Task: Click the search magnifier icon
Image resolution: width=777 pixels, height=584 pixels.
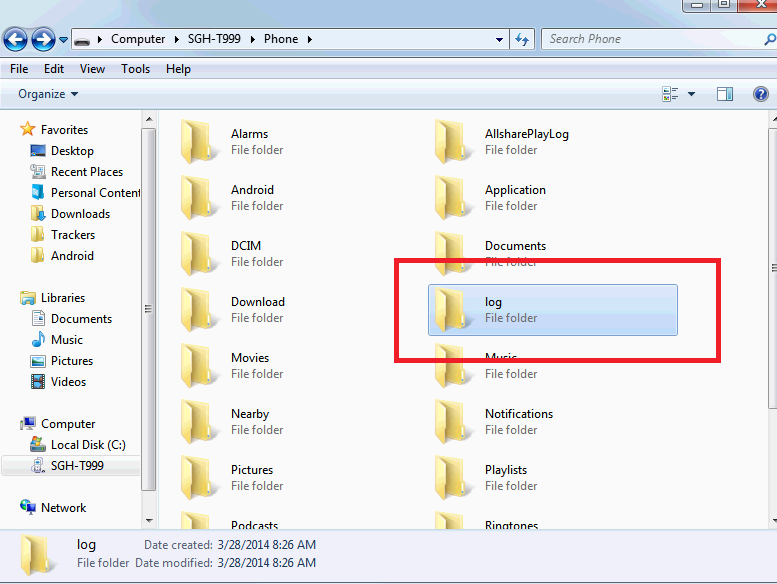Action: coord(770,39)
